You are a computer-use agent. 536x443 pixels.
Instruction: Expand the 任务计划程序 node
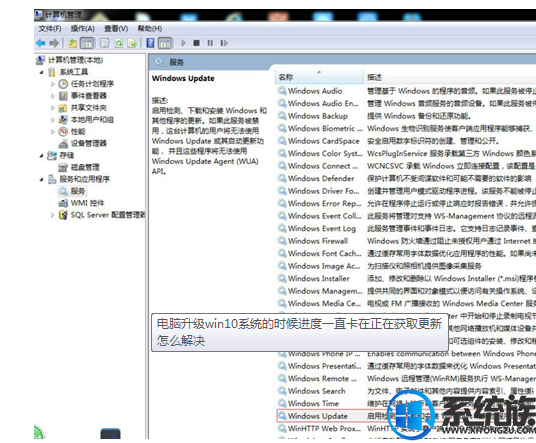click(x=53, y=84)
